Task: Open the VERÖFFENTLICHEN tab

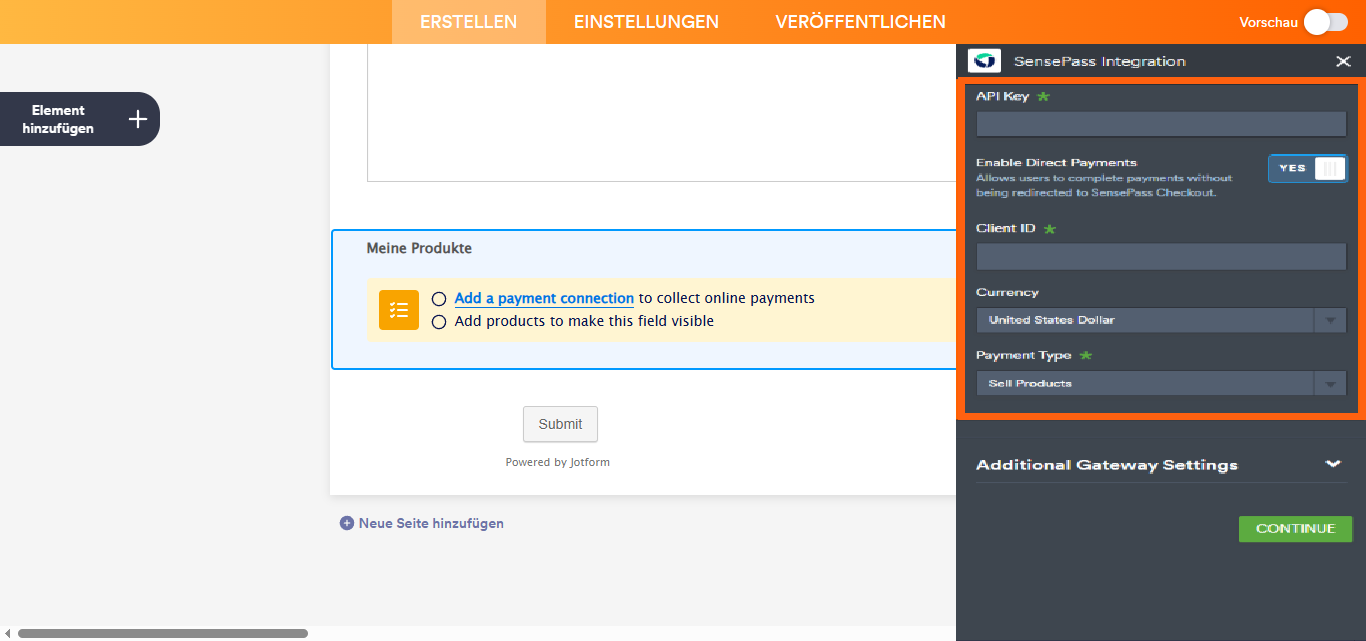Action: pos(861,21)
